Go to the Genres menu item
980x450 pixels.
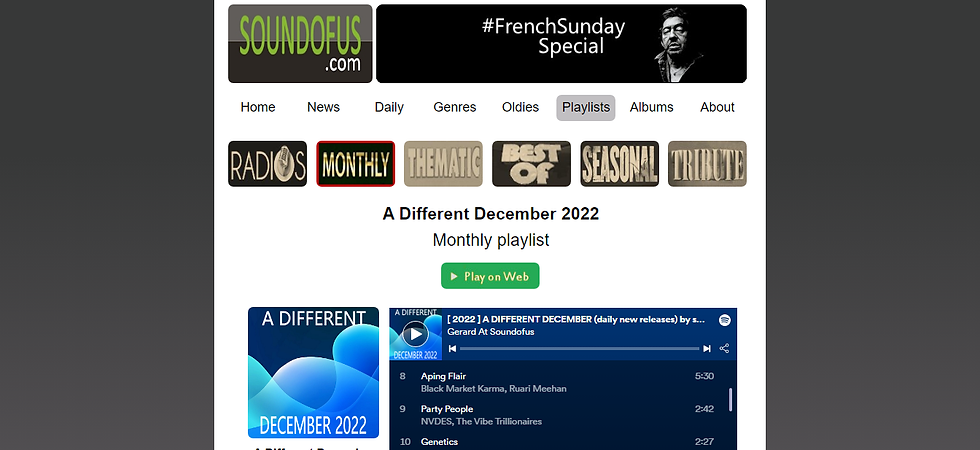click(454, 108)
